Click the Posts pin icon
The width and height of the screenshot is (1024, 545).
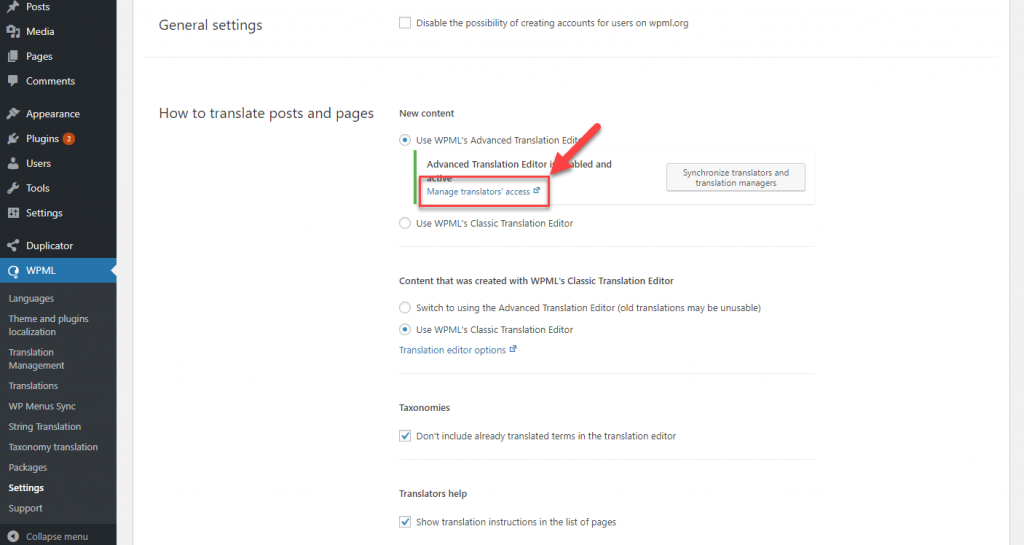point(13,7)
